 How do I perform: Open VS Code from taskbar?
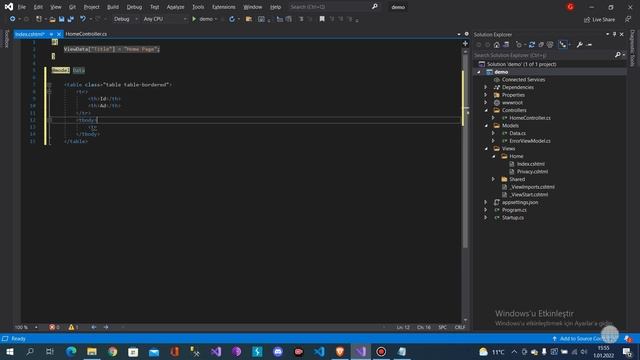(319, 352)
